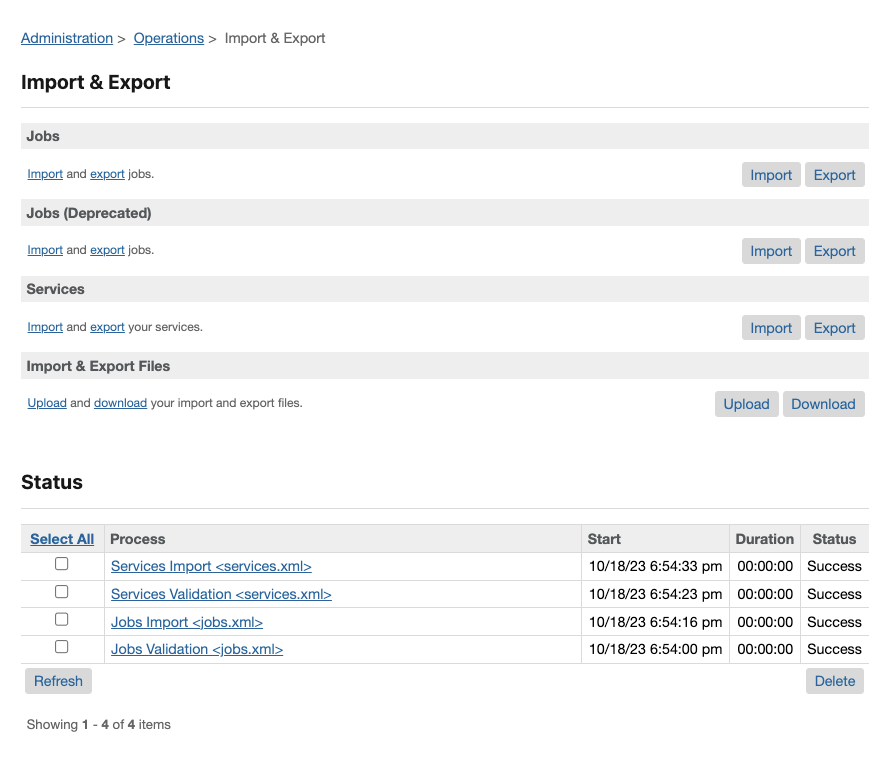Follow the inline download link for files
Screen dimensions: 889x762
(x=120, y=403)
